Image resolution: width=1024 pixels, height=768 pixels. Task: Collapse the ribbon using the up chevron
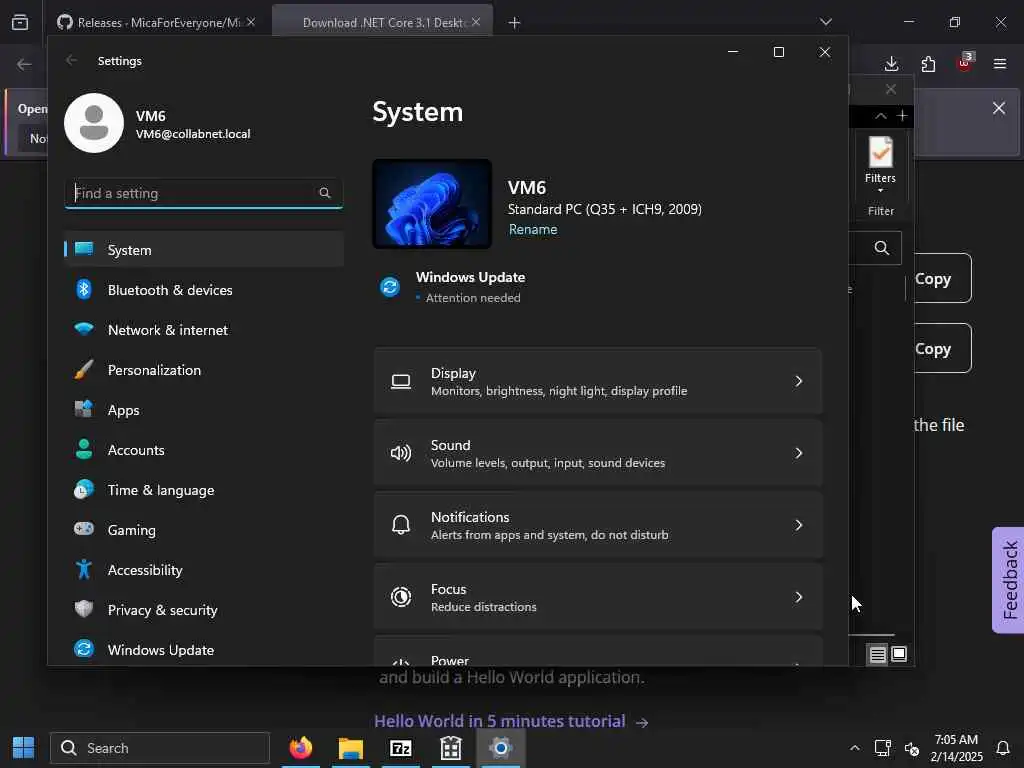tap(880, 116)
